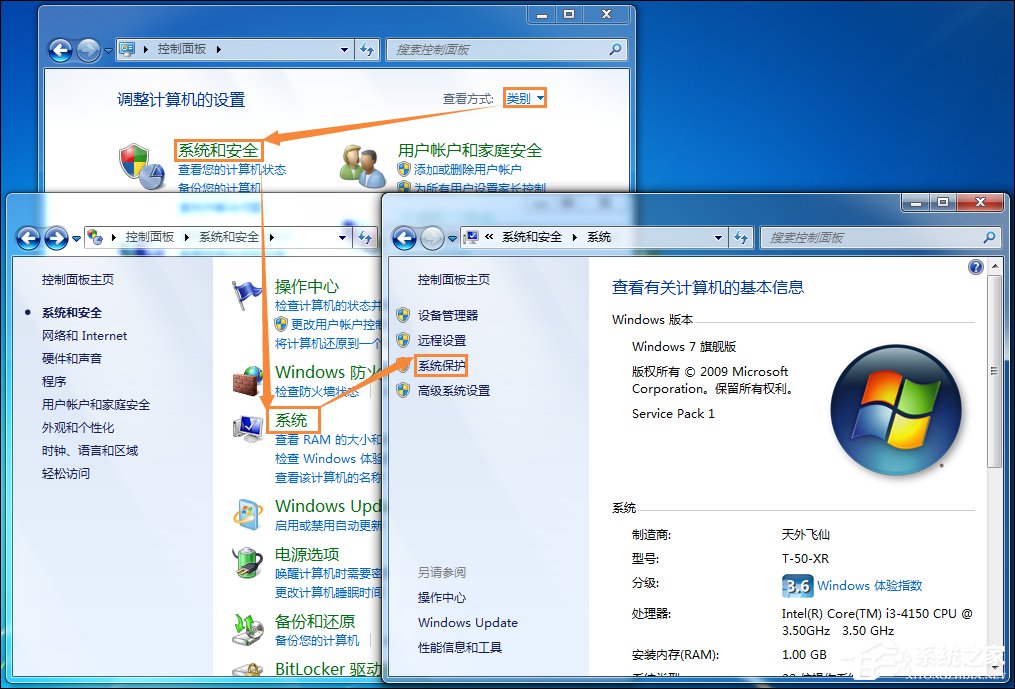Open the 类别 view-by dropdown
The height and width of the screenshot is (689, 1015).
(x=524, y=98)
